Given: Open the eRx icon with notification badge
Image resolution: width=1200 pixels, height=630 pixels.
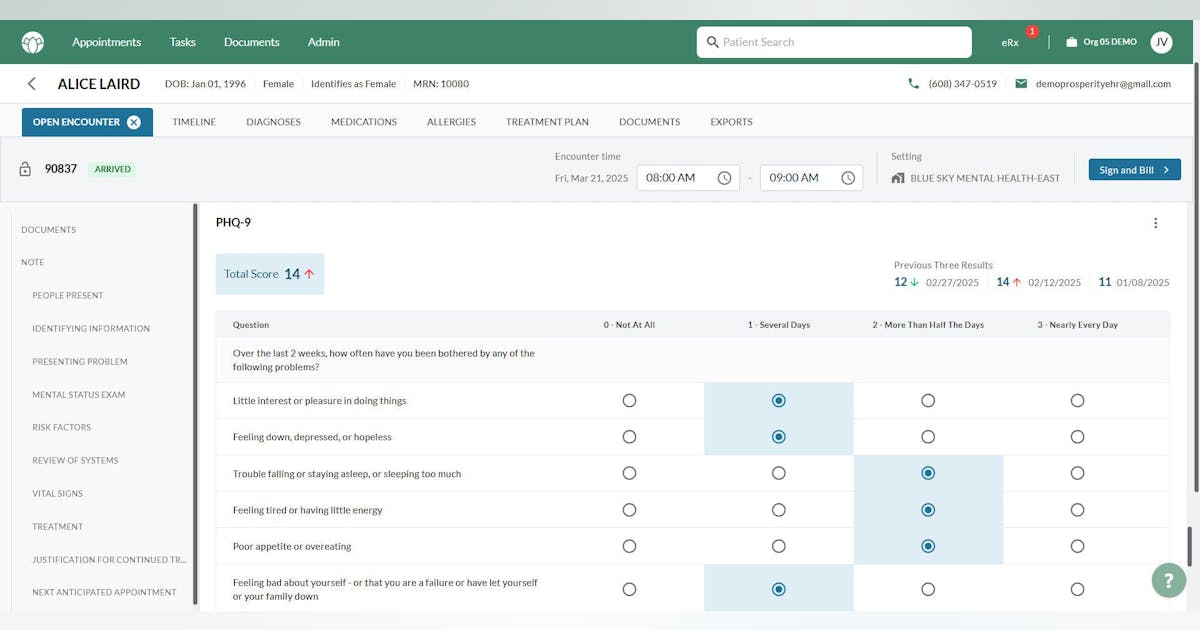Looking at the screenshot, I should [1012, 41].
